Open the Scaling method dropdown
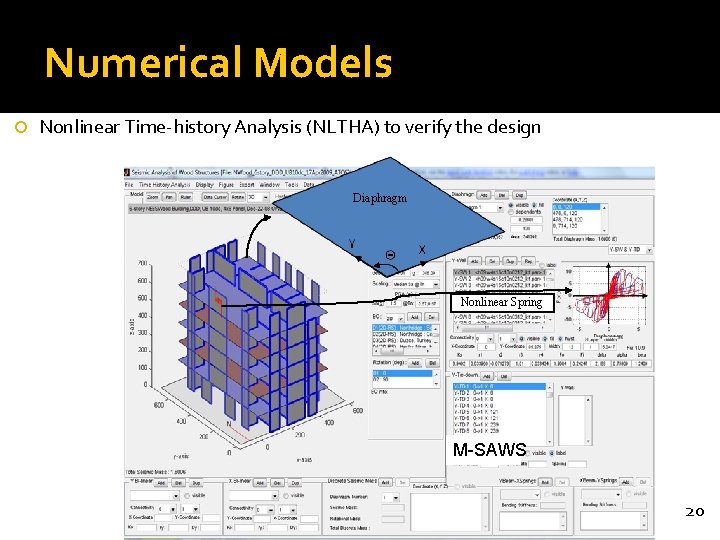Screen dimensions: 720x540 tap(416, 285)
